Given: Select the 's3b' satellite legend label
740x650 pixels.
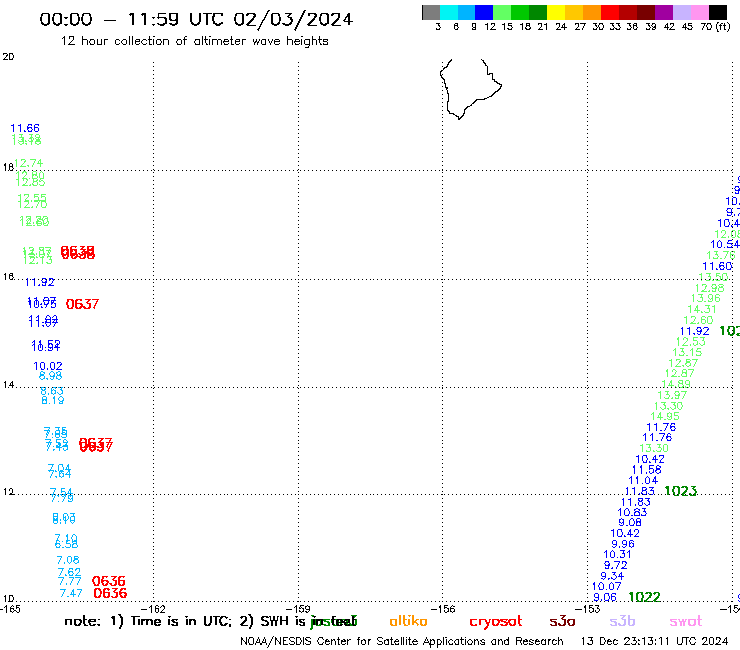Looking at the screenshot, I should pyautogui.click(x=622, y=621).
